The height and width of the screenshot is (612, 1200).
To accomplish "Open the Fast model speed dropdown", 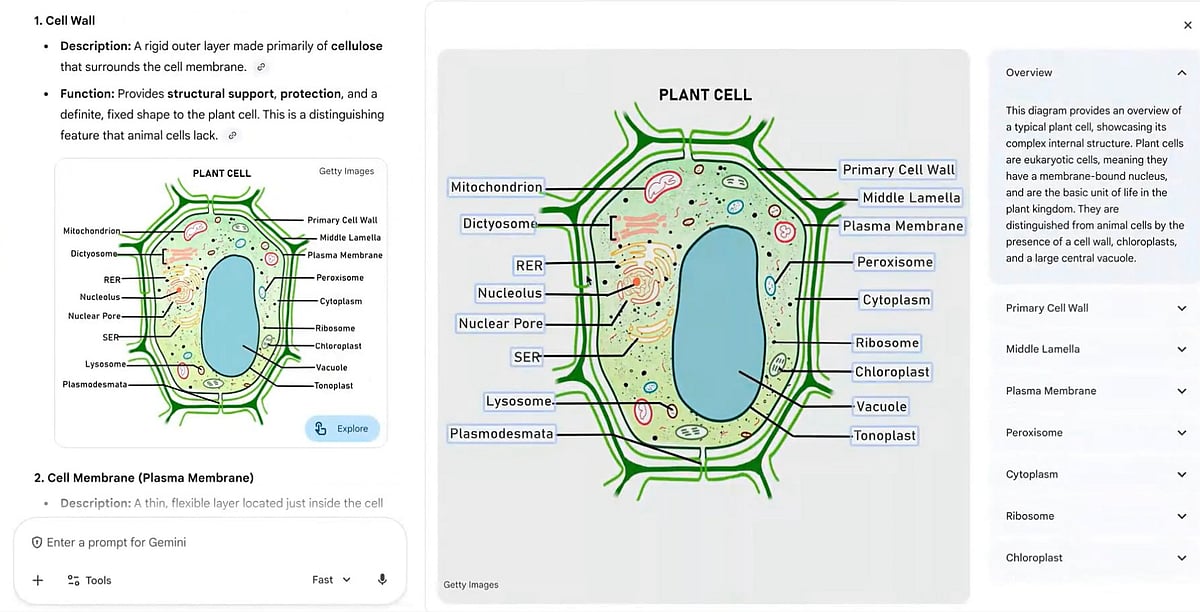I will (331, 579).
